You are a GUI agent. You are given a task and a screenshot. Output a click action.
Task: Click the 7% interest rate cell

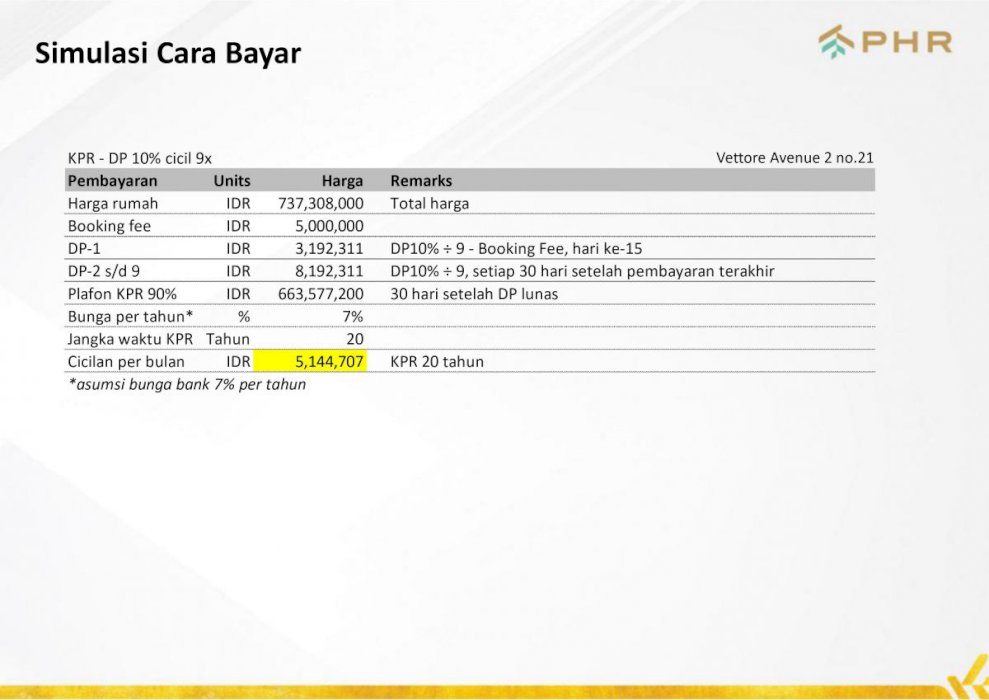[352, 316]
